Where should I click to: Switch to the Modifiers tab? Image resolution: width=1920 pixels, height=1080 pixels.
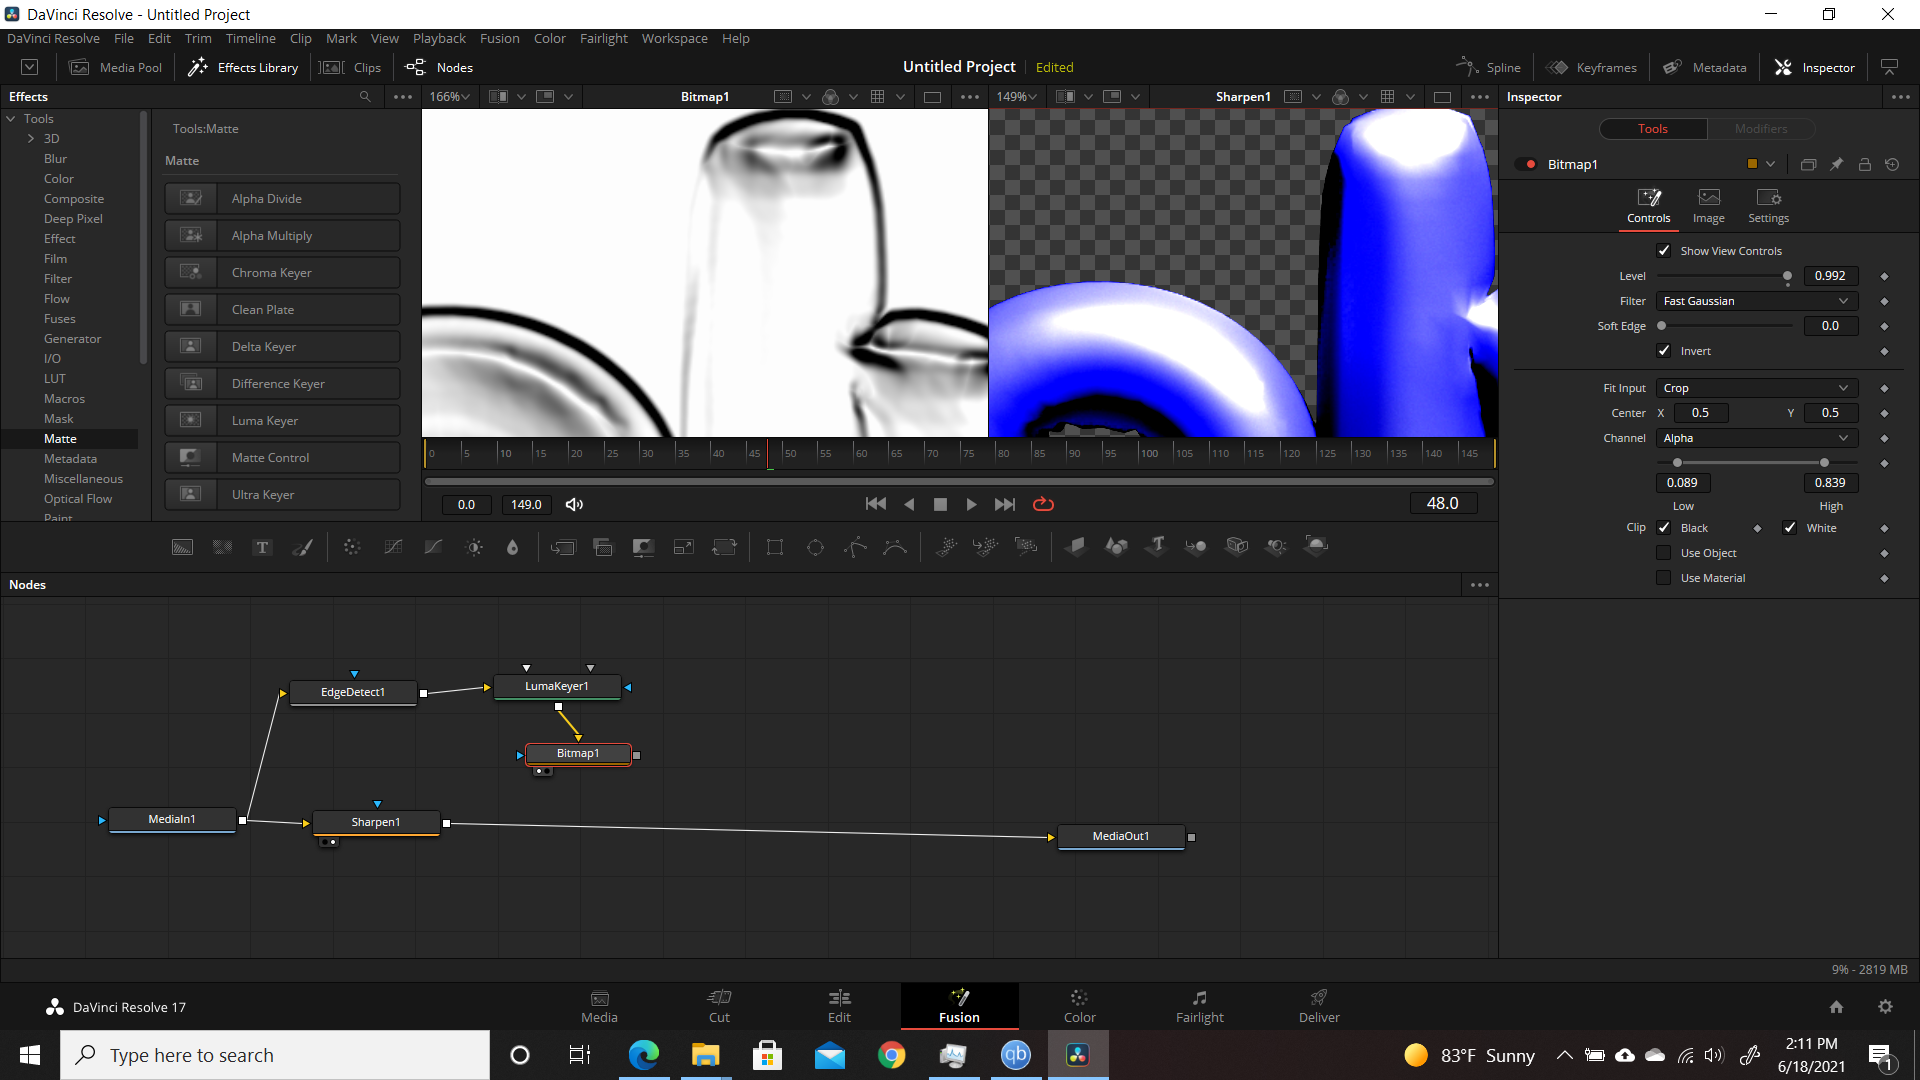(x=1760, y=129)
